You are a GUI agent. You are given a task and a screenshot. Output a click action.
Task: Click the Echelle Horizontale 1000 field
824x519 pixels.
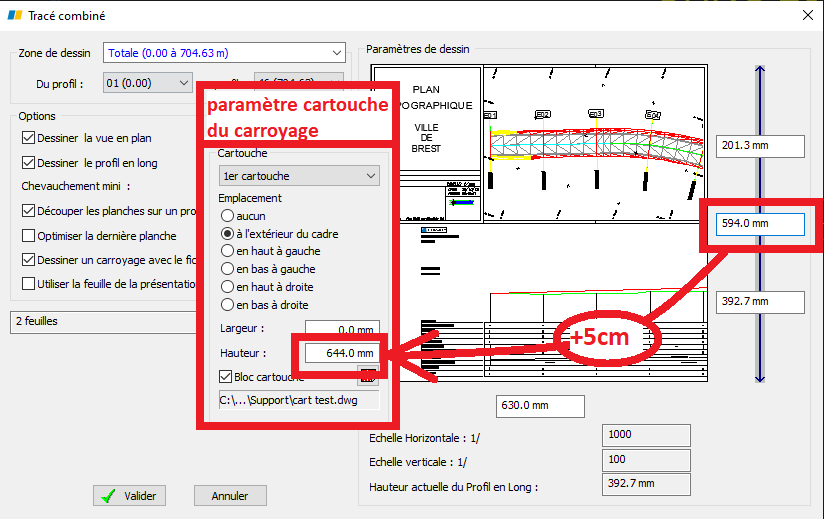(646, 435)
